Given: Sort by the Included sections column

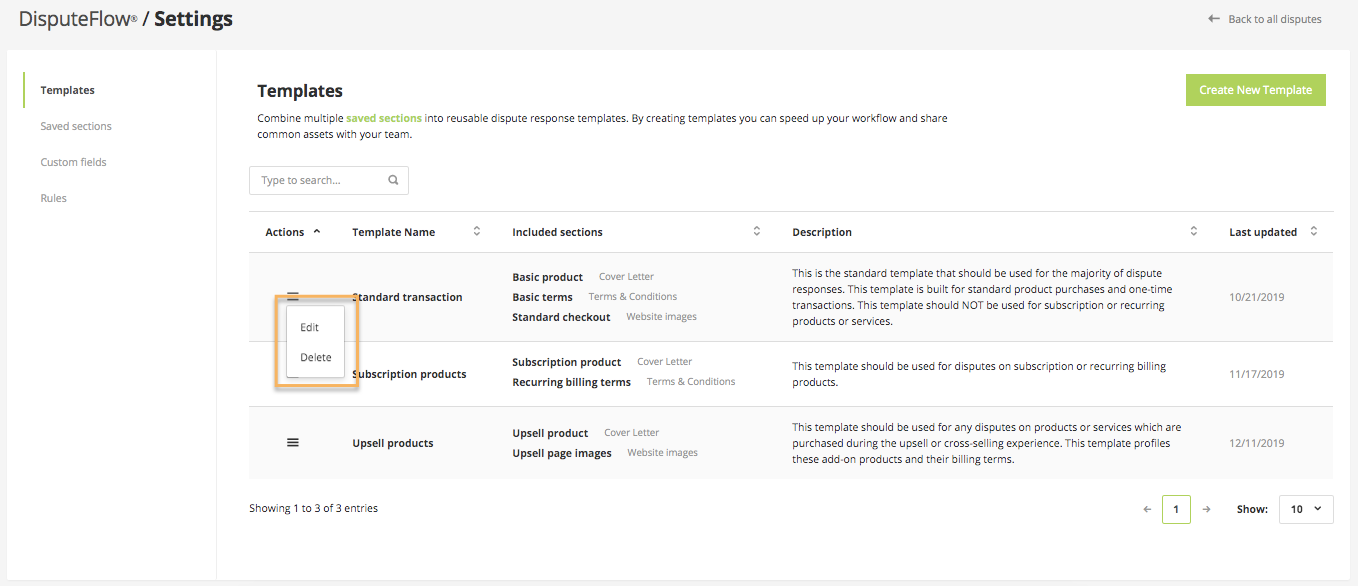Looking at the screenshot, I should (x=756, y=232).
